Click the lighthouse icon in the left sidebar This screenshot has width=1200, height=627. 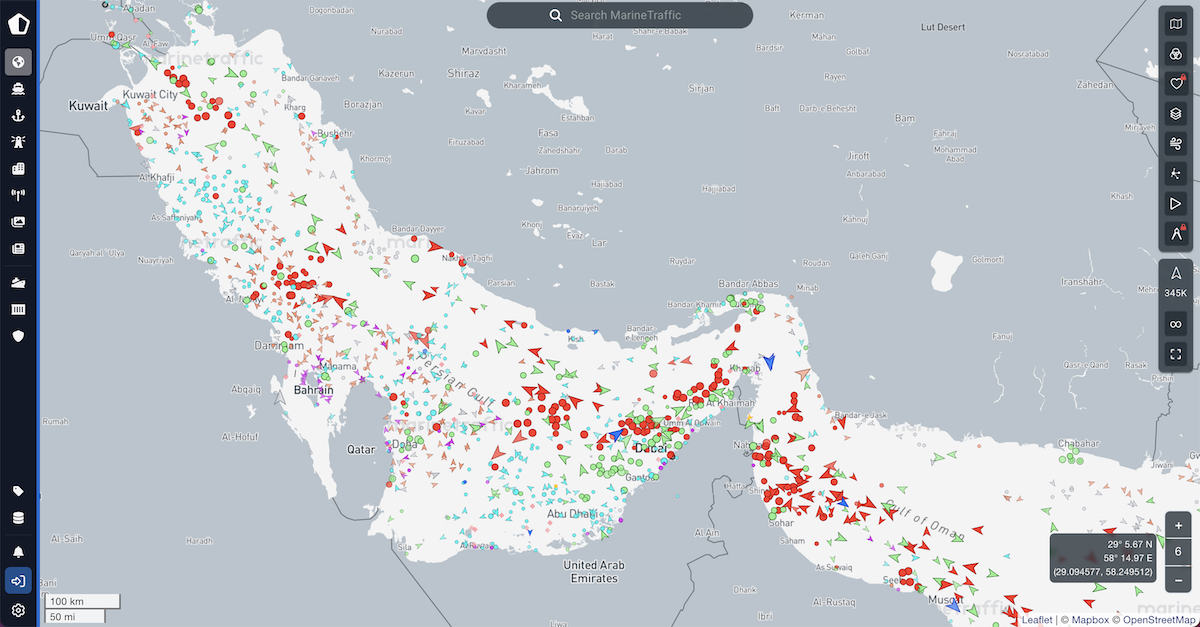click(x=18, y=141)
